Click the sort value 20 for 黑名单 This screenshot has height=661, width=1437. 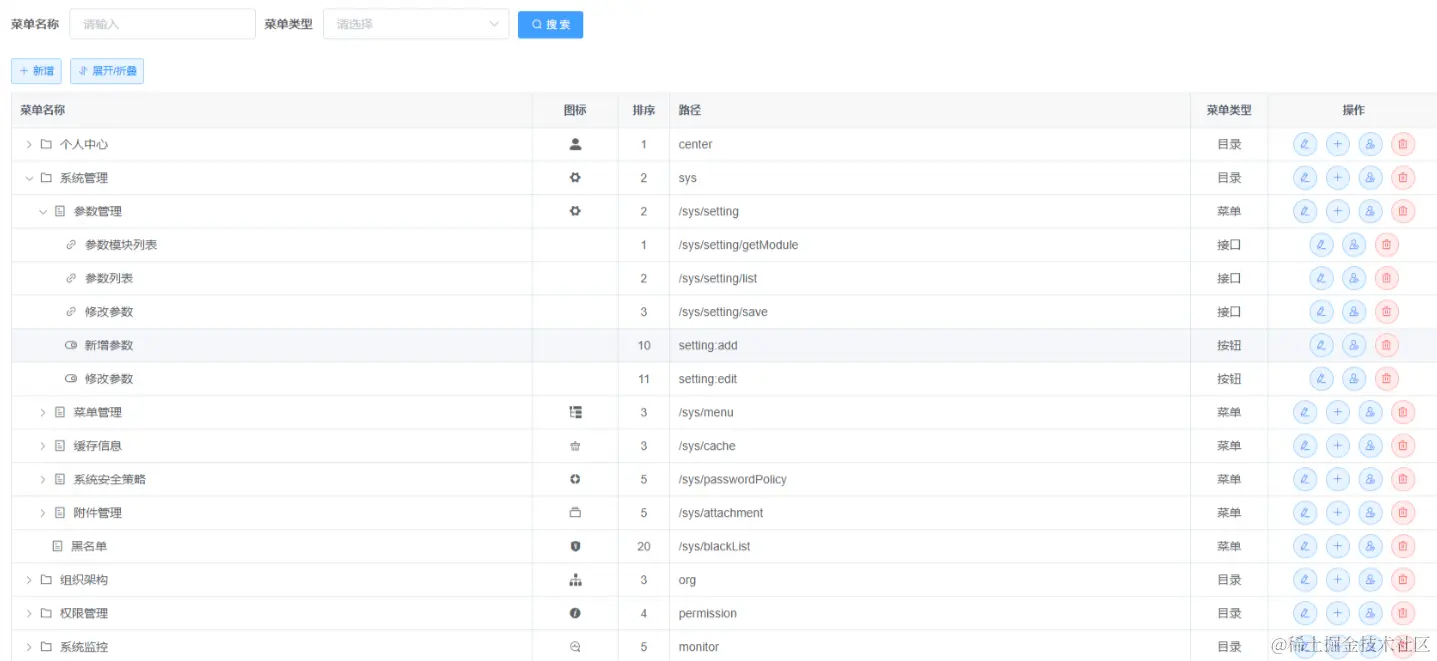pyautogui.click(x=644, y=546)
